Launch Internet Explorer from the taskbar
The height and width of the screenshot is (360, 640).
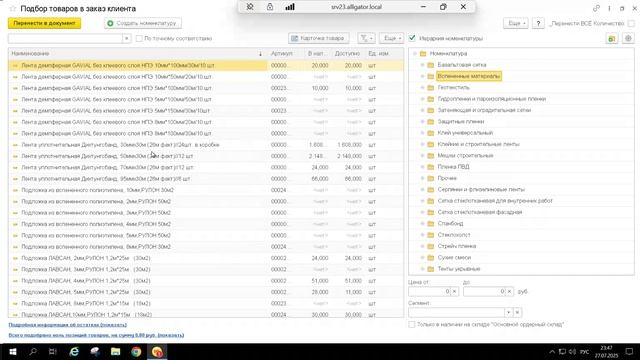(74, 351)
